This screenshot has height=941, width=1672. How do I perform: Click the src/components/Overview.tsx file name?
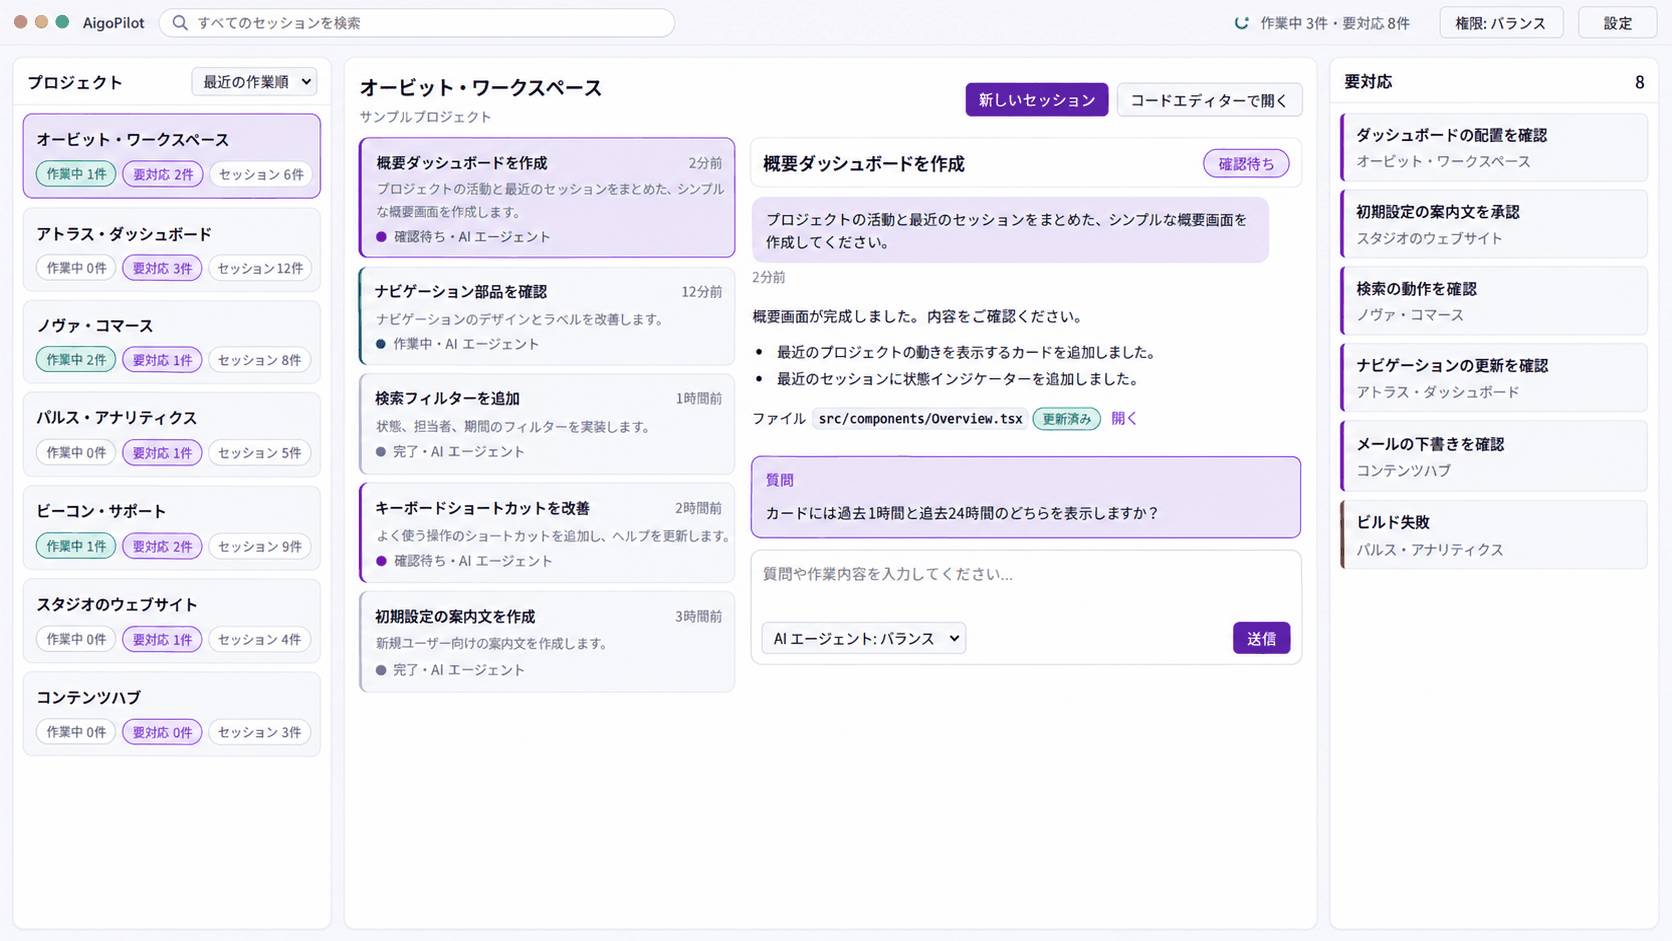point(920,419)
